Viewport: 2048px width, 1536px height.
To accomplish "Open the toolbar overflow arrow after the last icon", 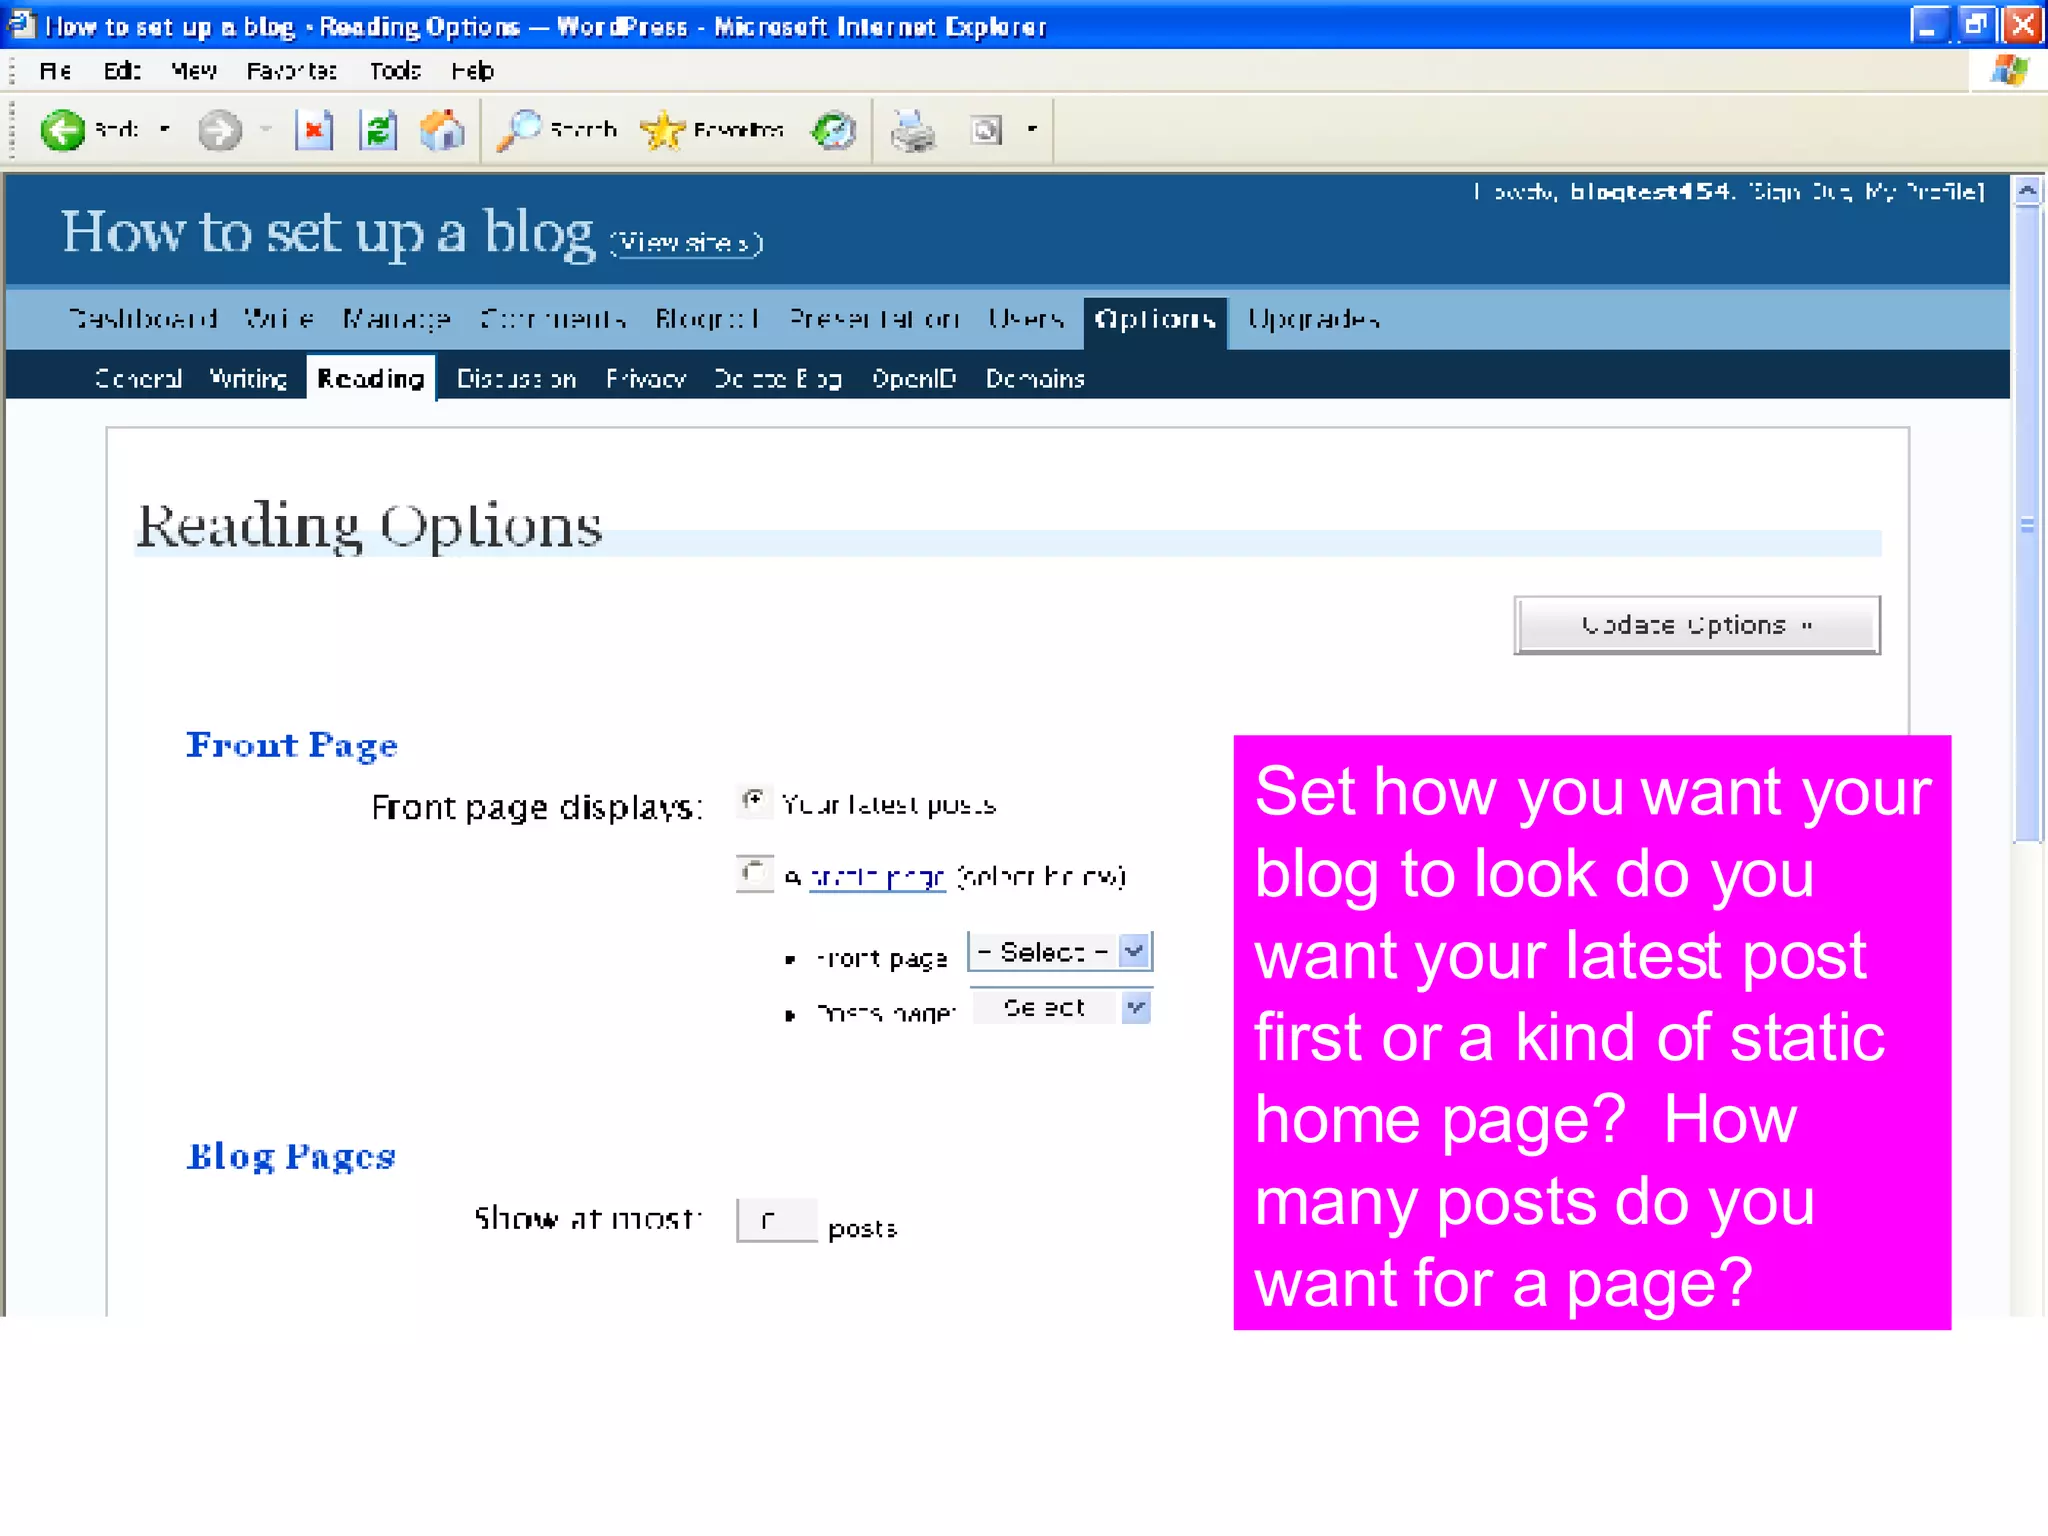I will click(x=1032, y=129).
